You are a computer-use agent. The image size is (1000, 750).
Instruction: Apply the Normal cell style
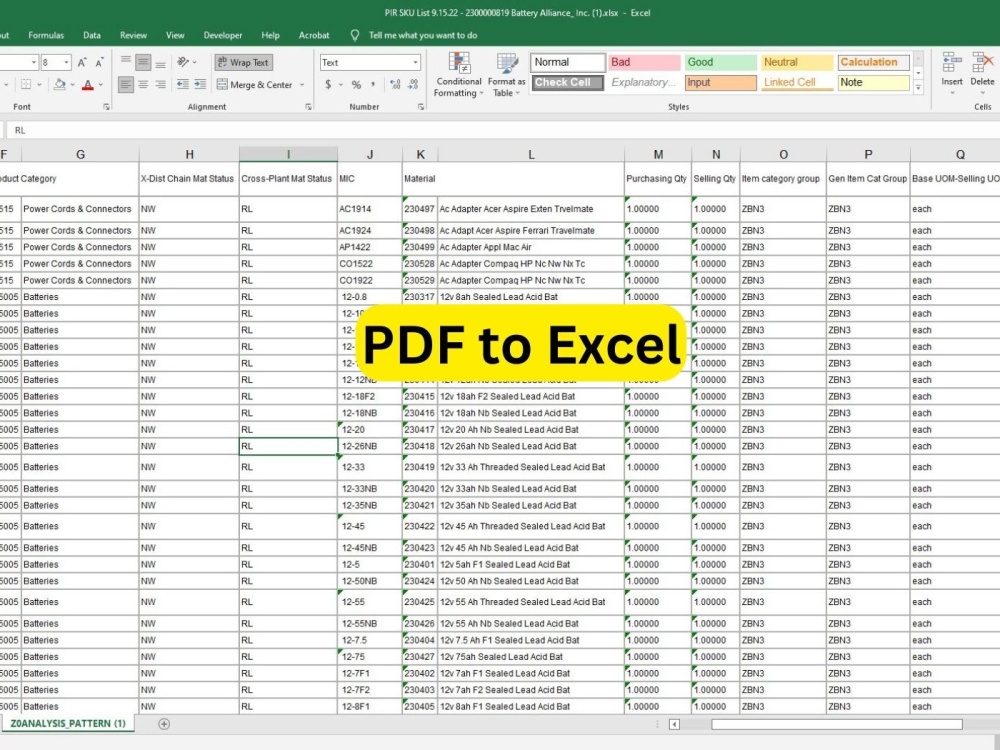(x=568, y=62)
